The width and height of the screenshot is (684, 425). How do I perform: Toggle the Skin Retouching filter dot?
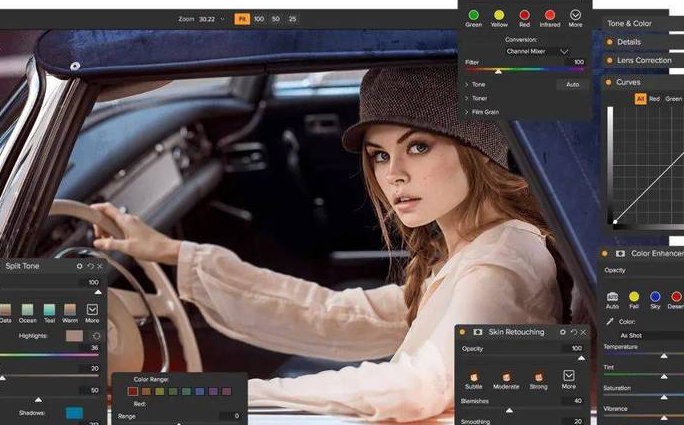(462, 332)
